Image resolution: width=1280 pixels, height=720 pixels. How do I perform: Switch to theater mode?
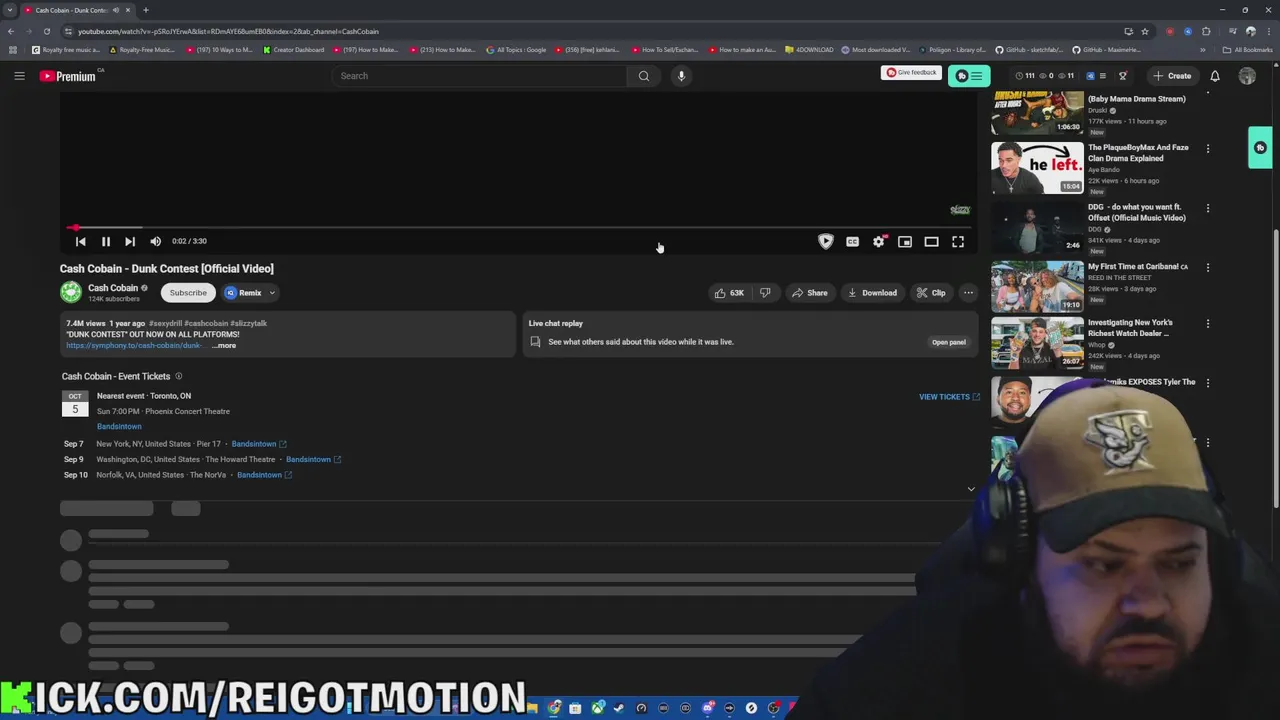tap(931, 241)
